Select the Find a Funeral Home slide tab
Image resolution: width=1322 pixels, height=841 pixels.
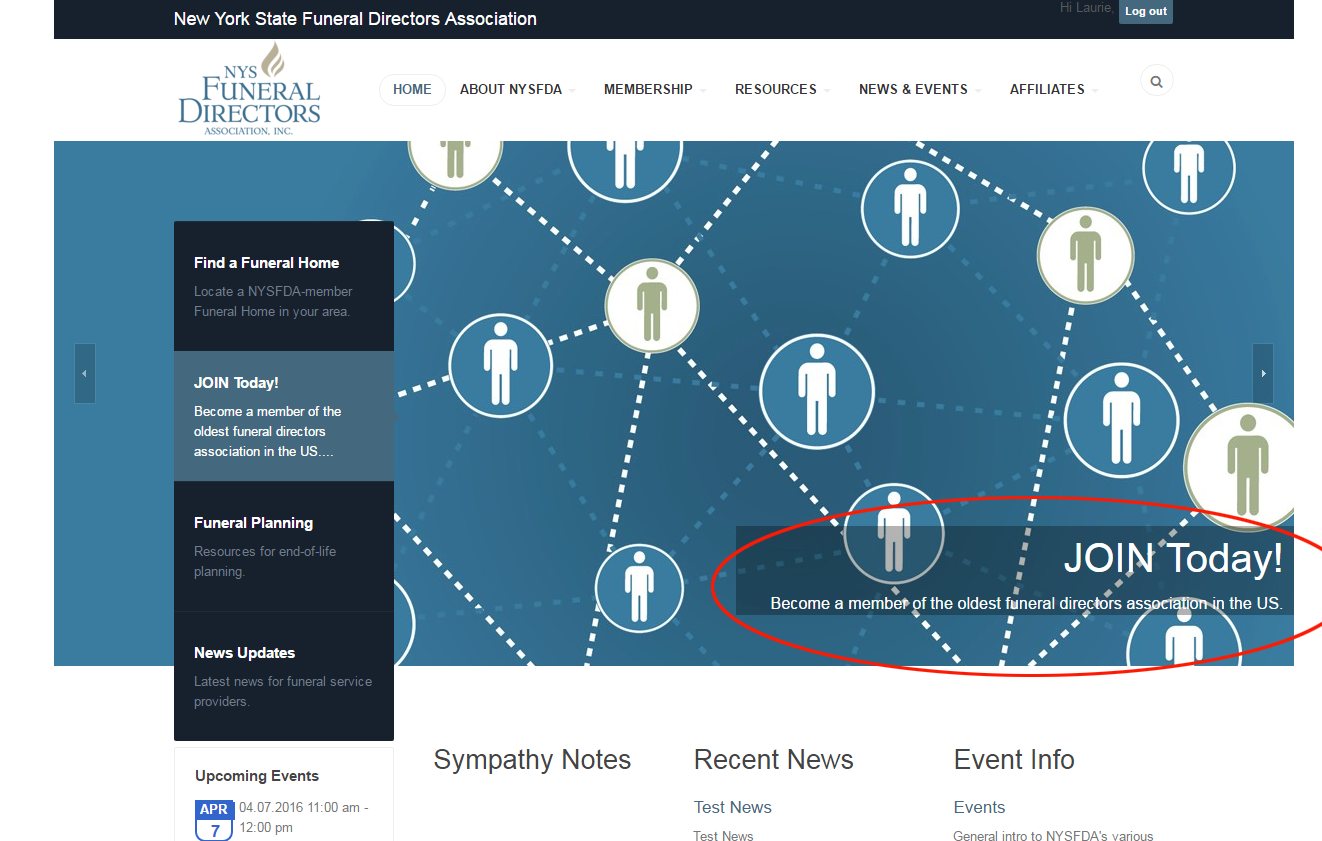click(x=284, y=286)
